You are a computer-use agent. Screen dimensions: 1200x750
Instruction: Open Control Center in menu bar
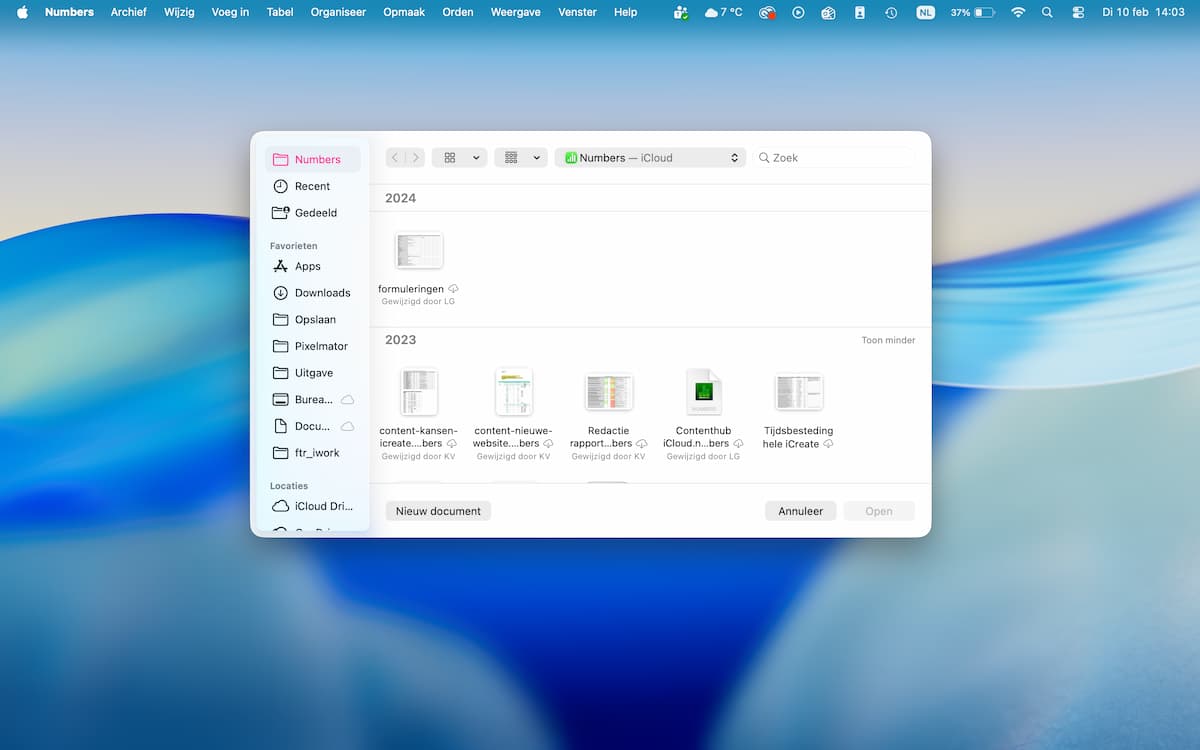pyautogui.click(x=1077, y=12)
